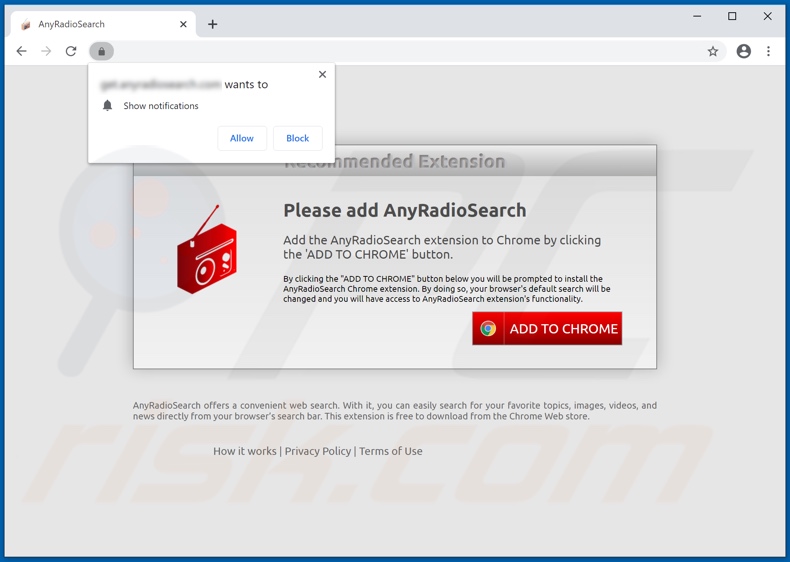The height and width of the screenshot is (562, 790).
Task: Click the 'Show notifications' text
Action: pos(161,106)
